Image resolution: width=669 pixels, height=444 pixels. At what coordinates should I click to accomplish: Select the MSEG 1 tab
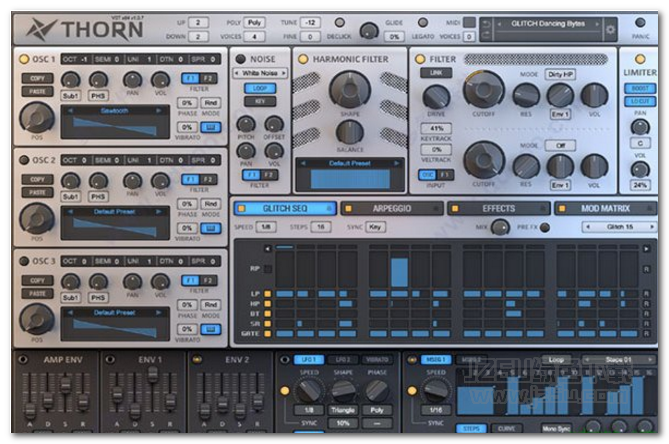pyautogui.click(x=436, y=360)
